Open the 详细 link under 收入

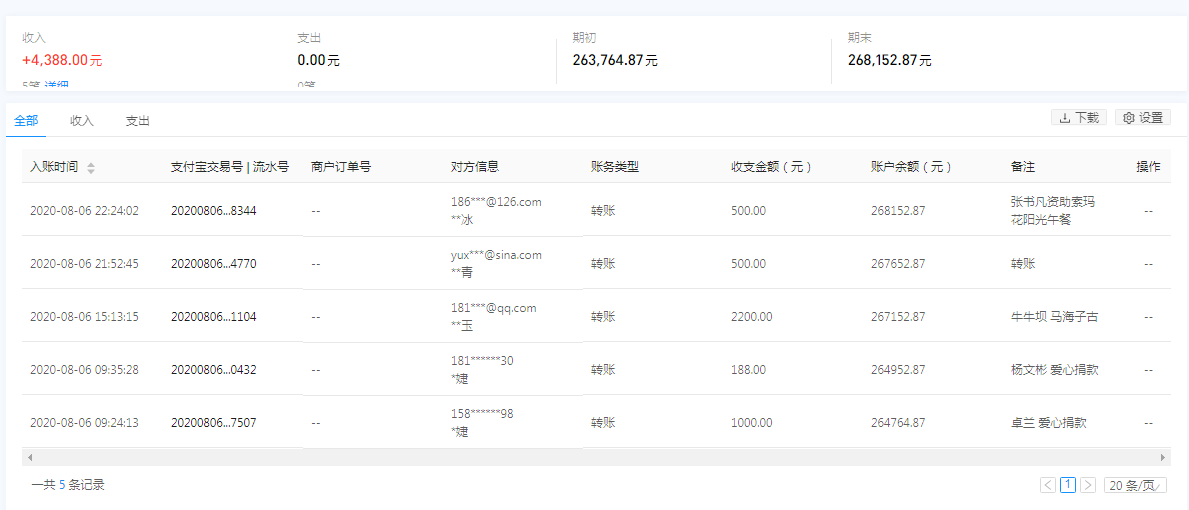56,85
